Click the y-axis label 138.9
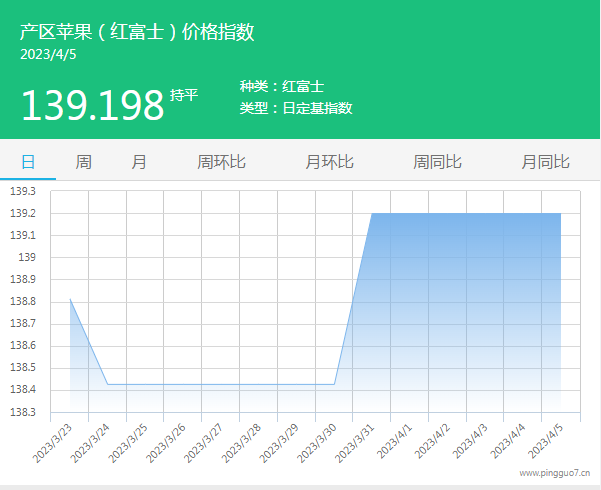This screenshot has height=490, width=601. tap(23, 279)
